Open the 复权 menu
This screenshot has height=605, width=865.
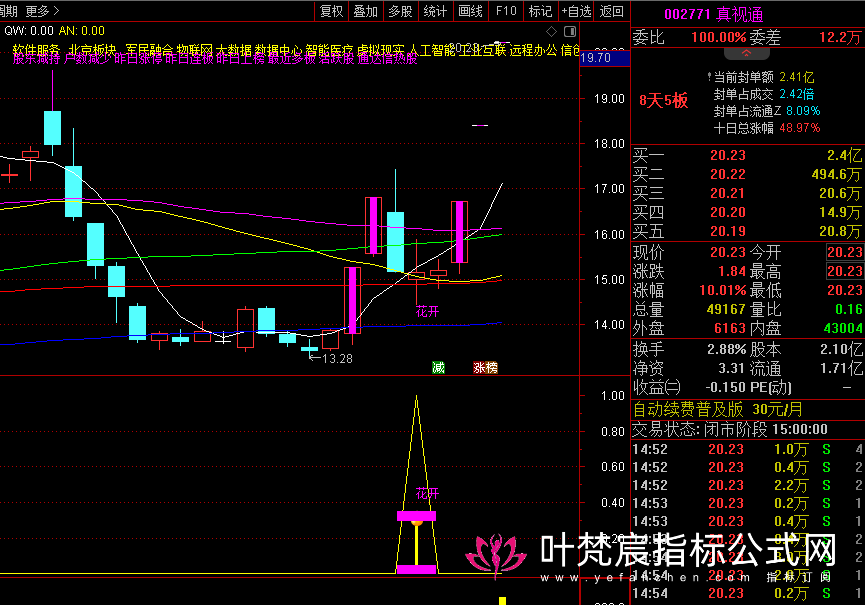(332, 11)
